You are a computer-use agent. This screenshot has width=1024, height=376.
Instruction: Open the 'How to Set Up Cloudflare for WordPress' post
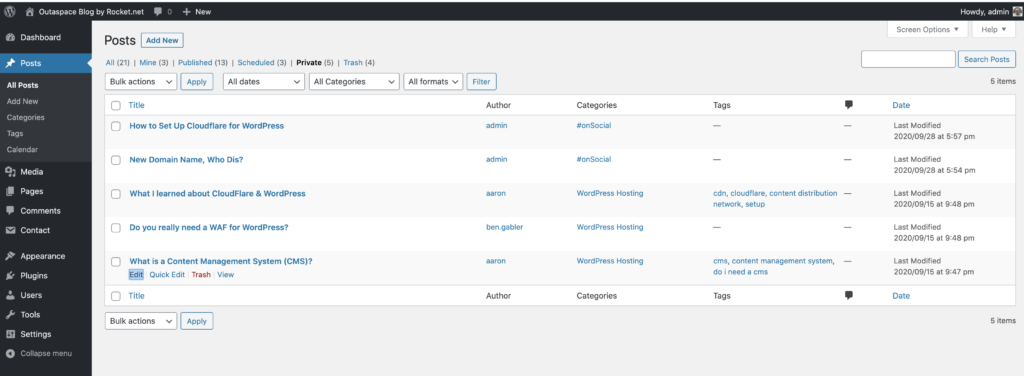pyautogui.click(x=206, y=125)
